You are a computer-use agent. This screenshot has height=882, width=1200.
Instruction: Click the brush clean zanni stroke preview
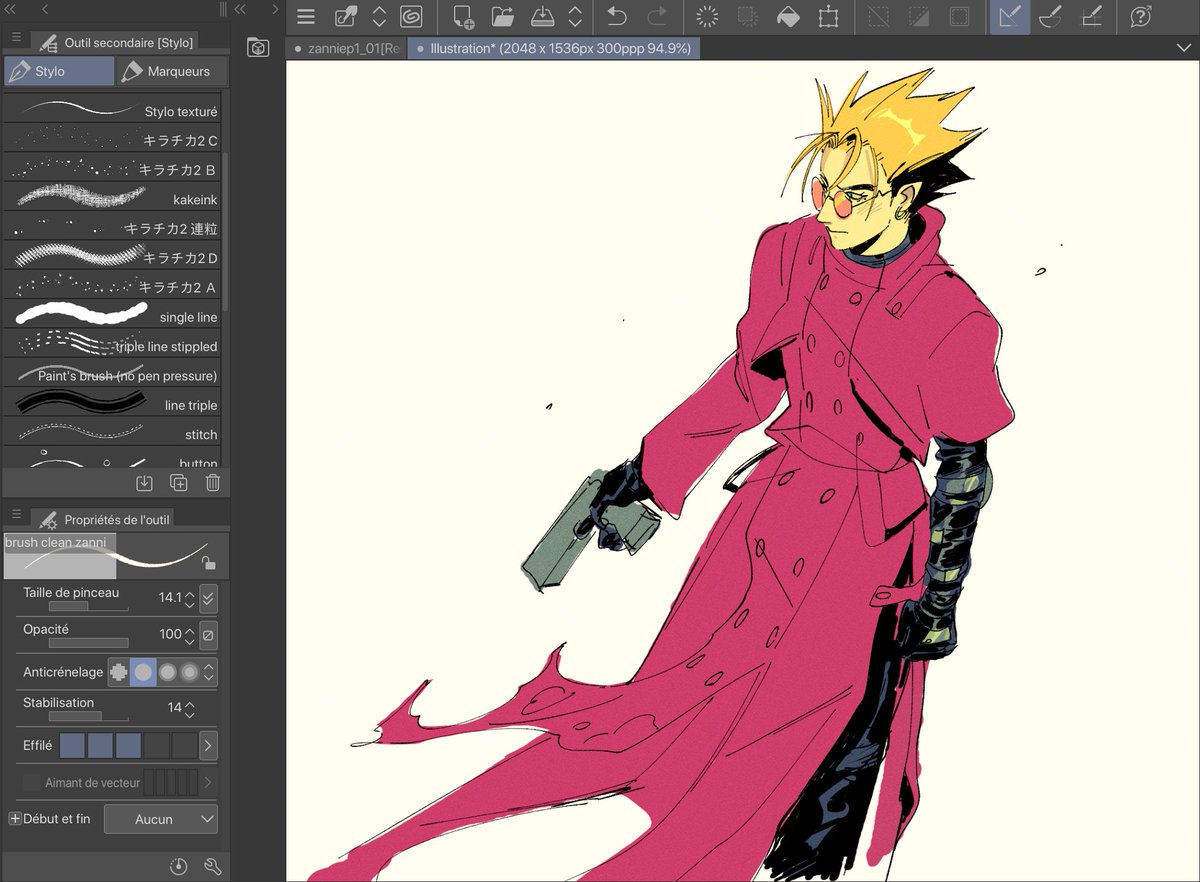[x=116, y=556]
